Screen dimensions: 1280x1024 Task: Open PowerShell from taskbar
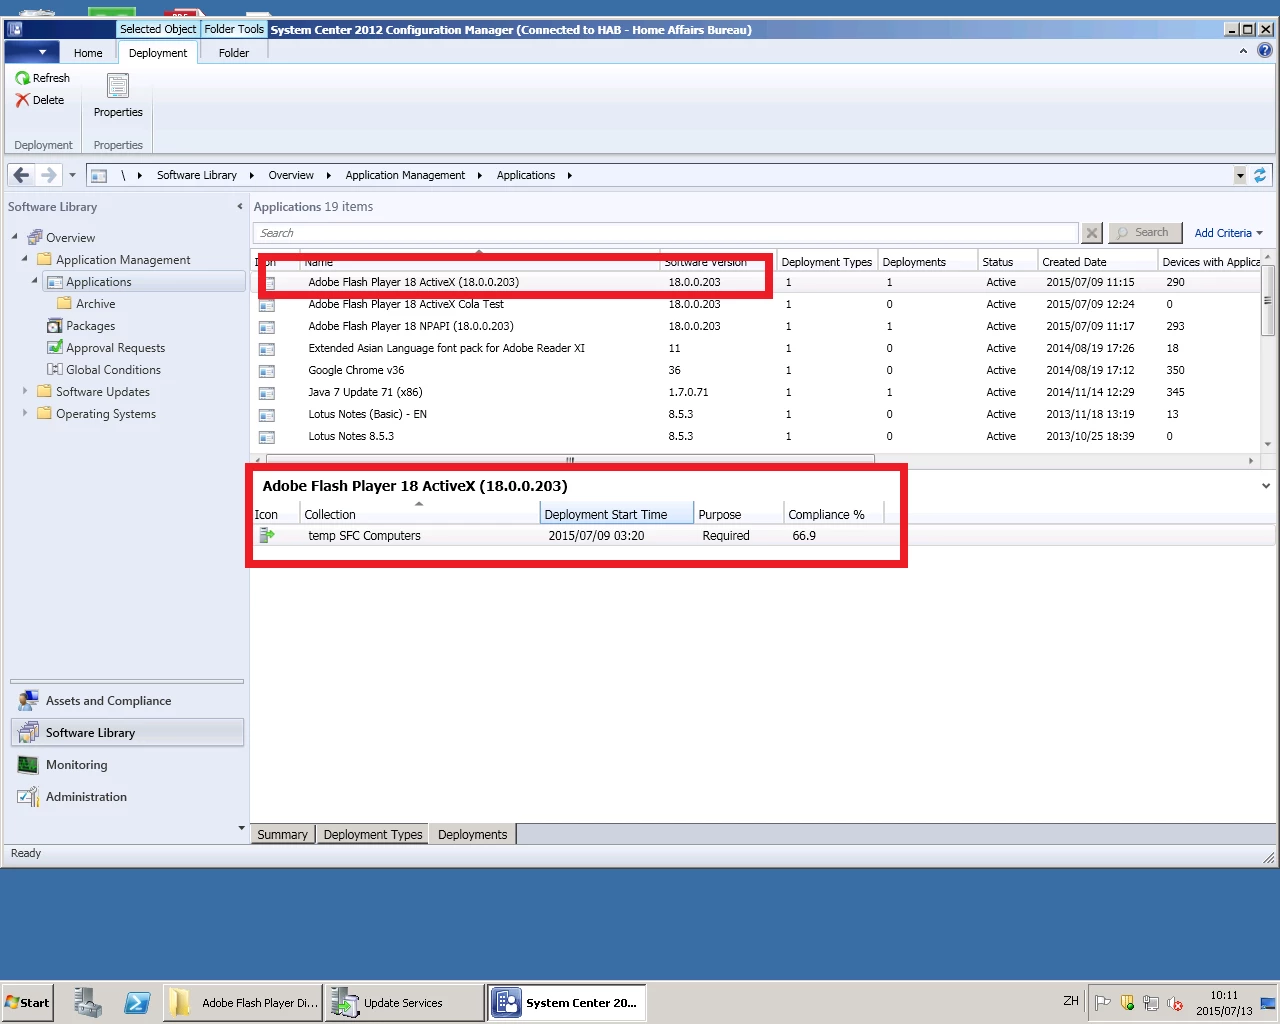pyautogui.click(x=138, y=1002)
